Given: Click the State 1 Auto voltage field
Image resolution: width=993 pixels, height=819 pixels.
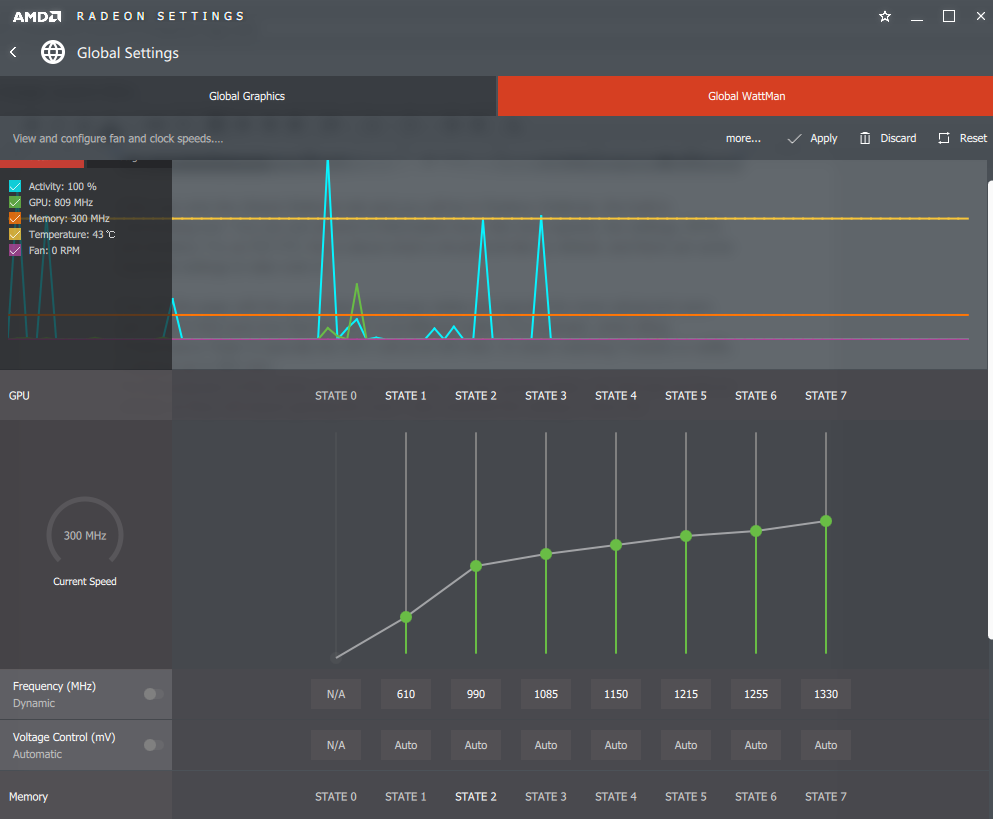Looking at the screenshot, I should tap(406, 745).
